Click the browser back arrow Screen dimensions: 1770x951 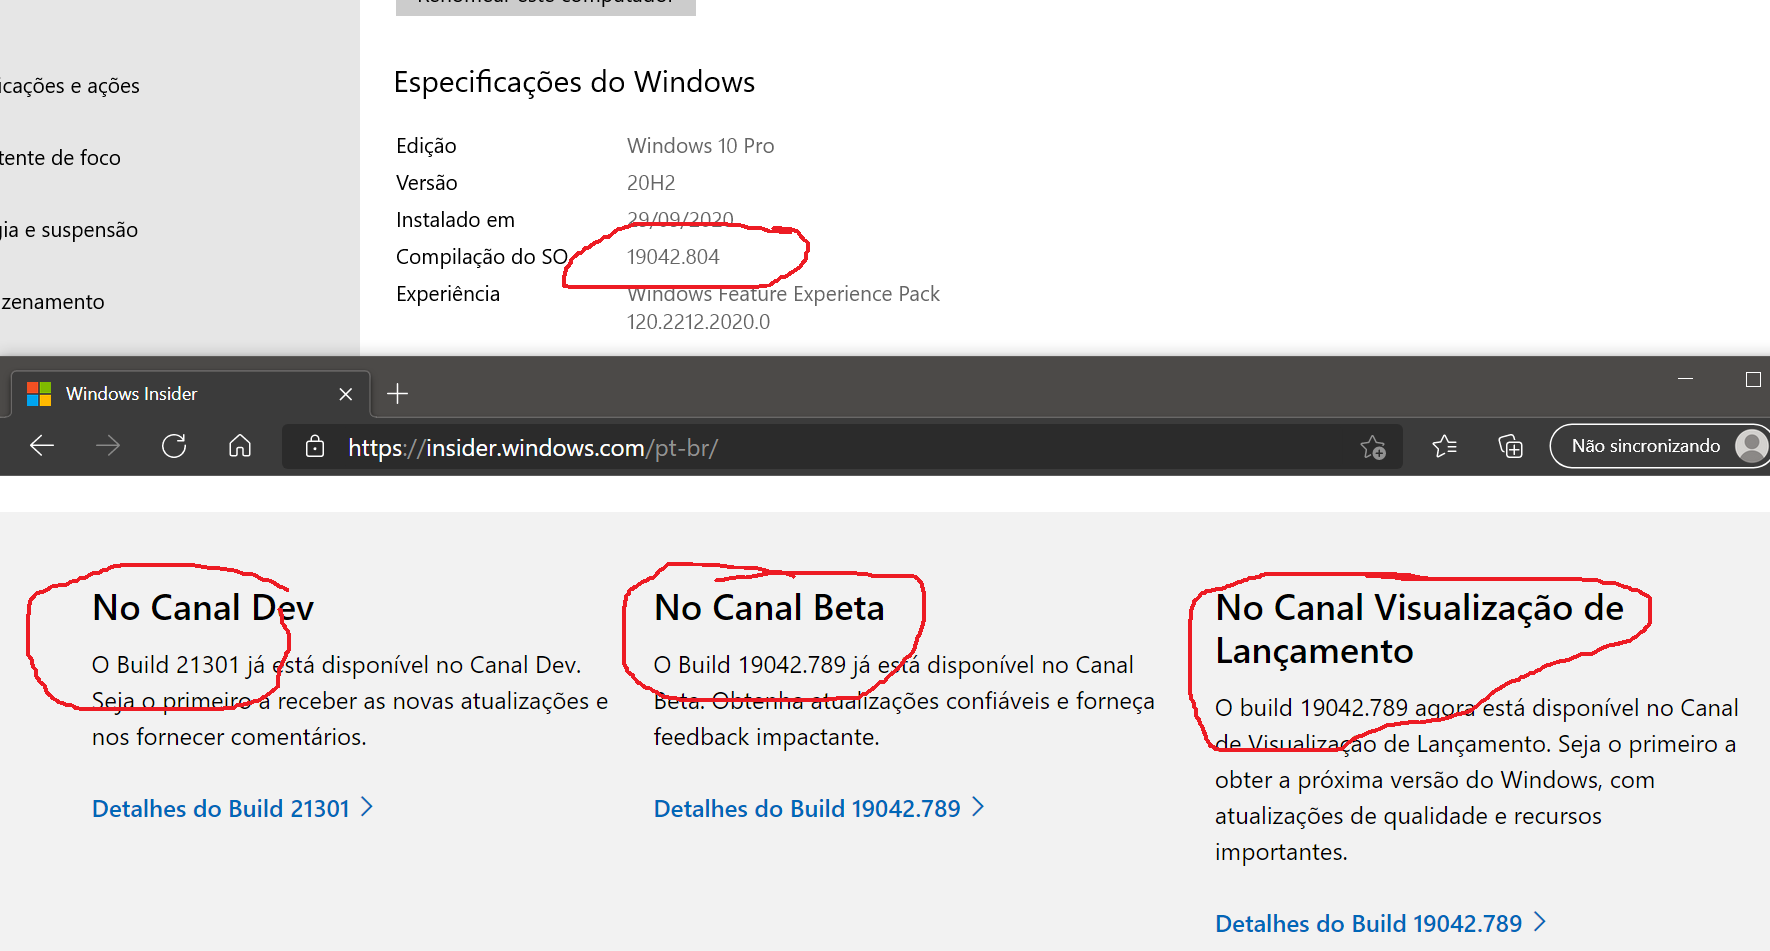pyautogui.click(x=42, y=446)
